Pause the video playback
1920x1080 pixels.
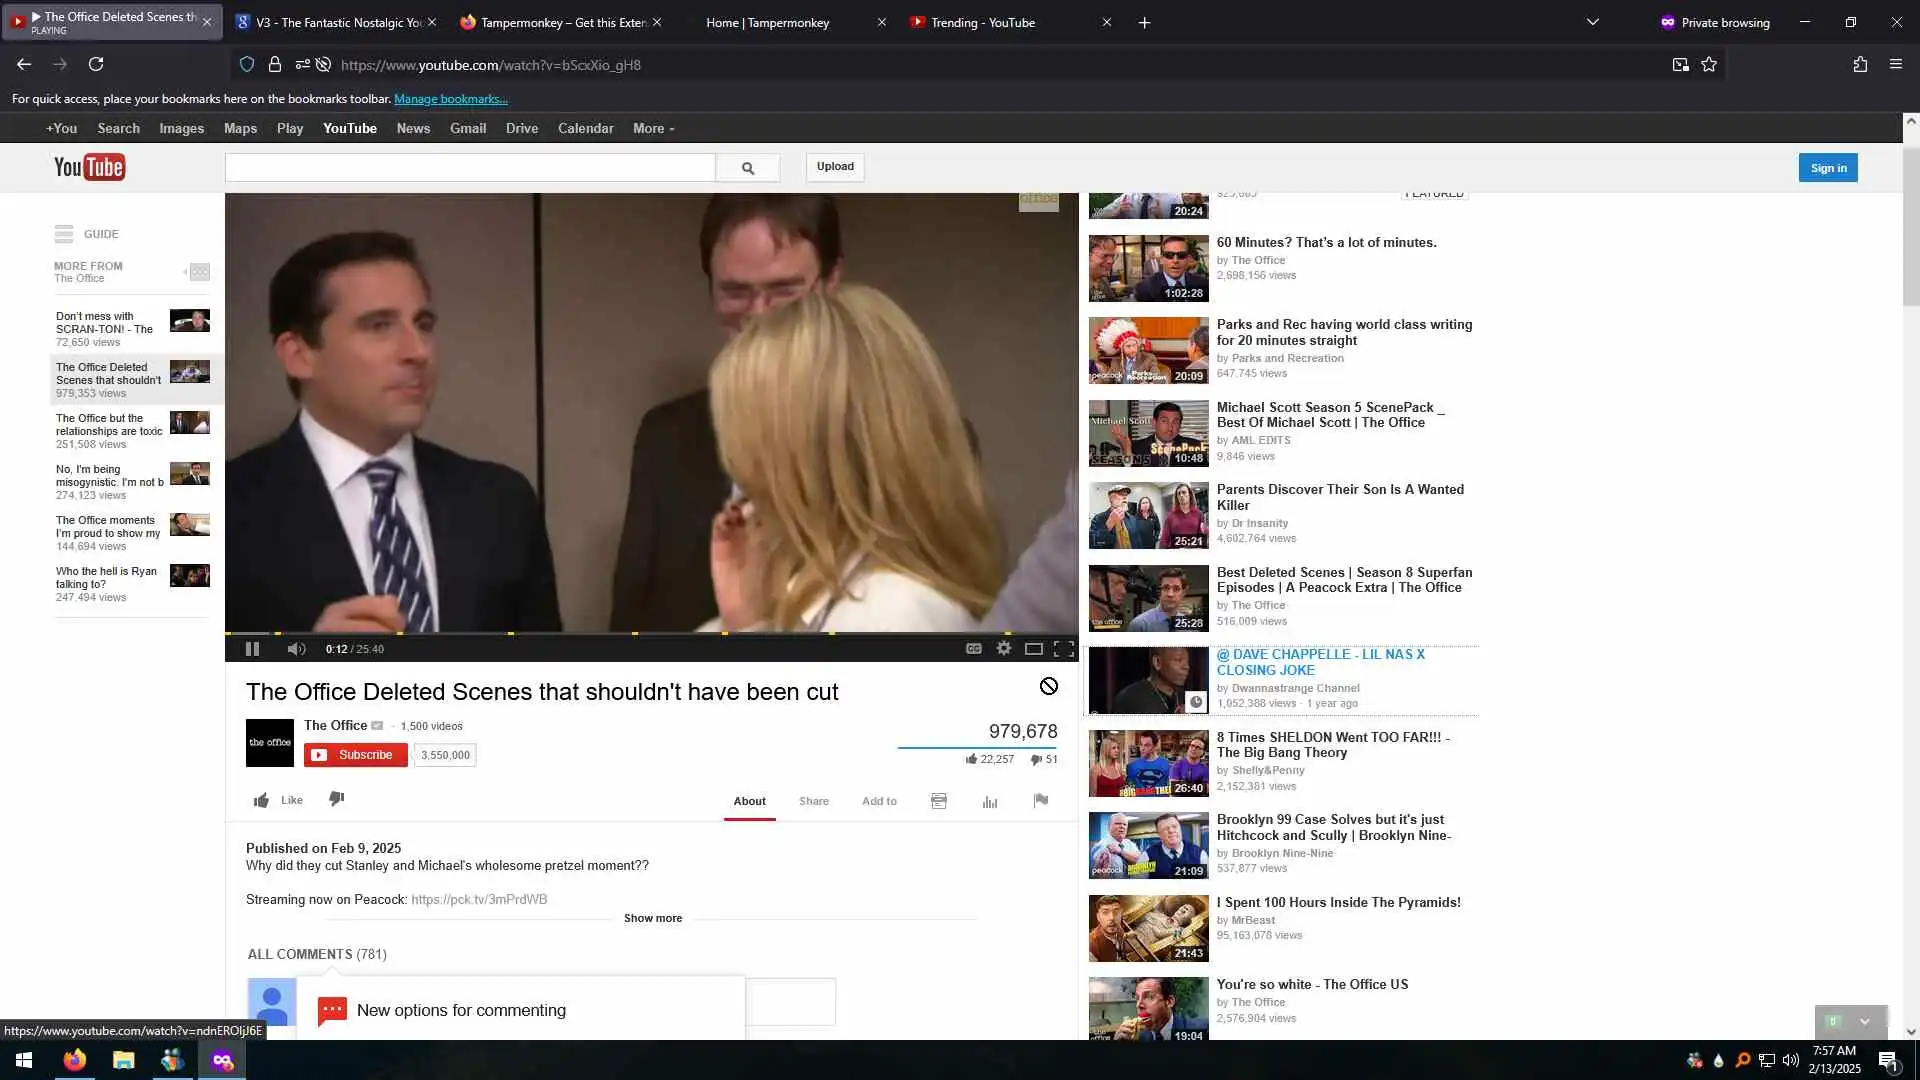[252, 649]
